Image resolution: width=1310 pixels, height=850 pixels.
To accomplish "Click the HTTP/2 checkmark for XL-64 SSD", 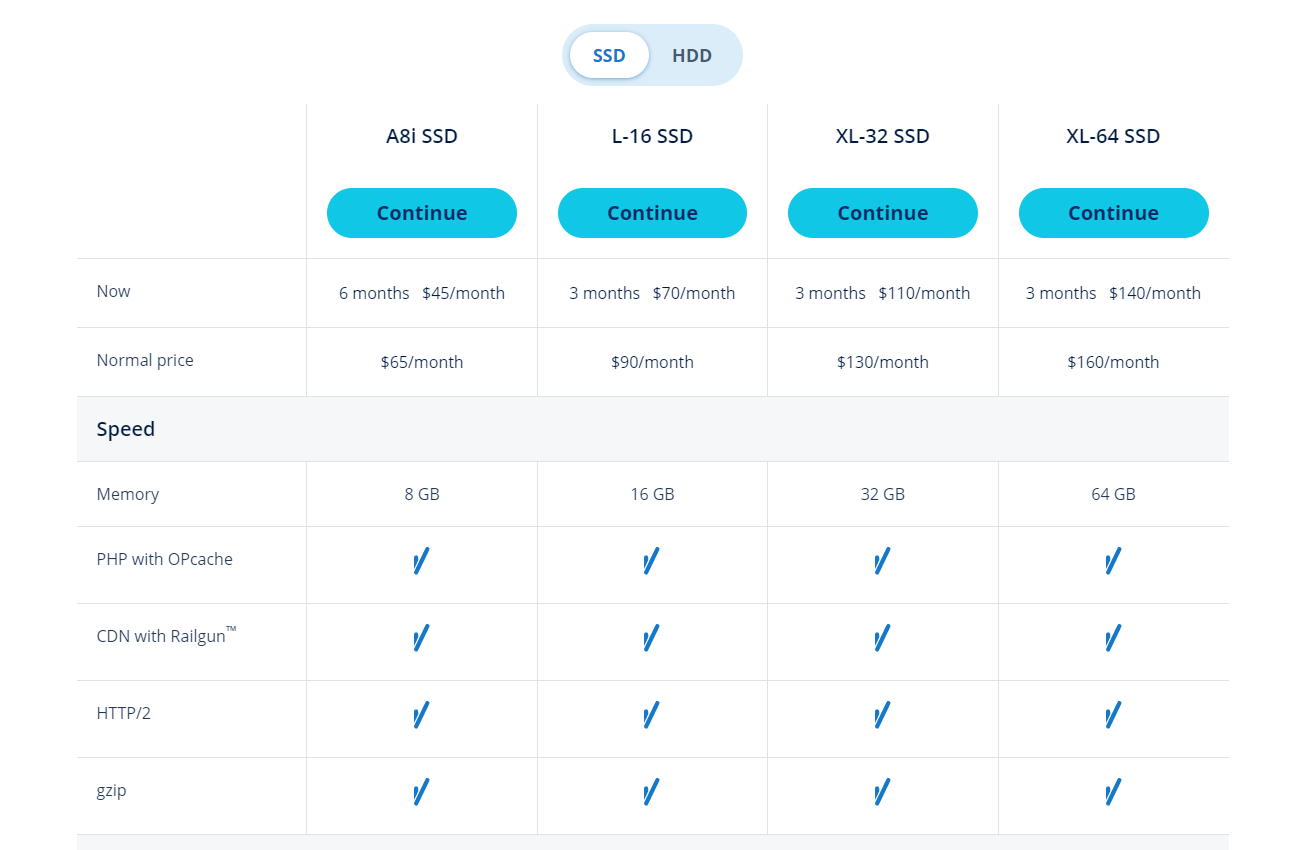I will [x=1113, y=715].
